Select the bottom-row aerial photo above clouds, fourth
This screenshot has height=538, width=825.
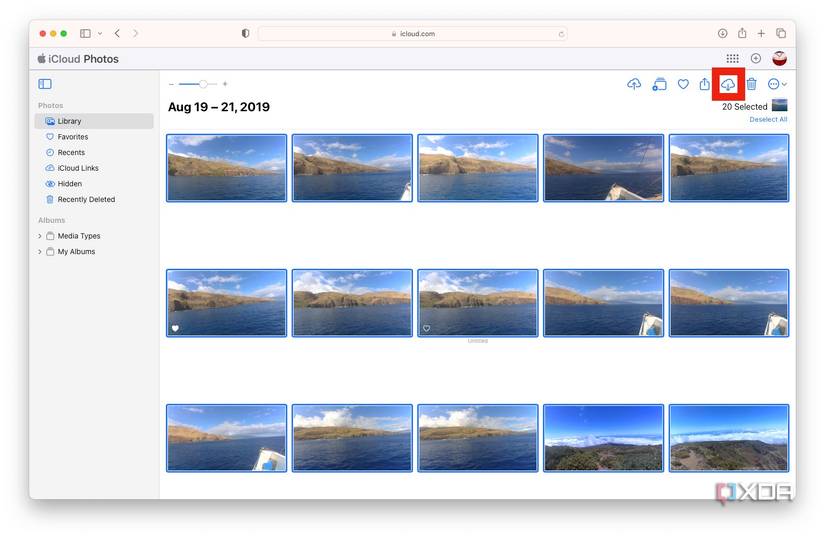point(603,438)
